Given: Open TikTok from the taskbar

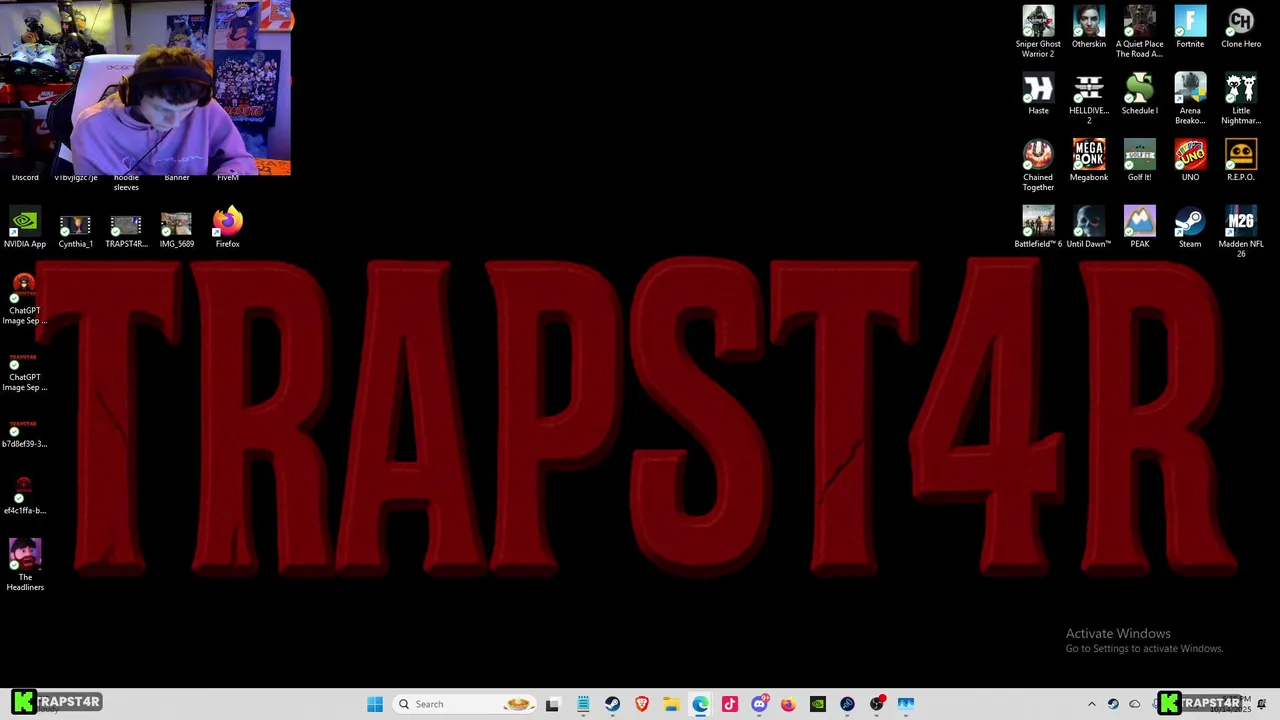Looking at the screenshot, I should 730,704.
